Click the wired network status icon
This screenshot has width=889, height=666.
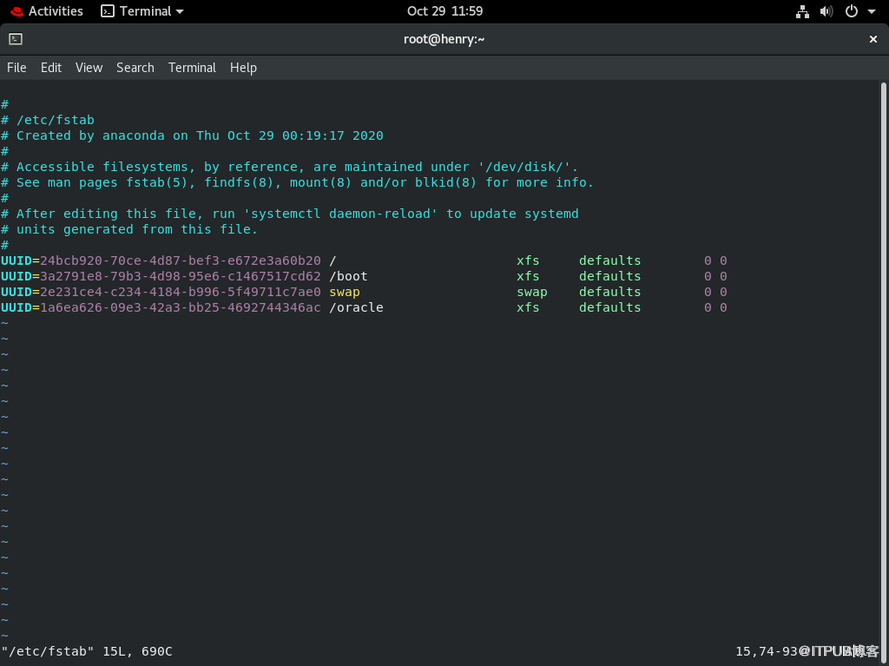(802, 11)
